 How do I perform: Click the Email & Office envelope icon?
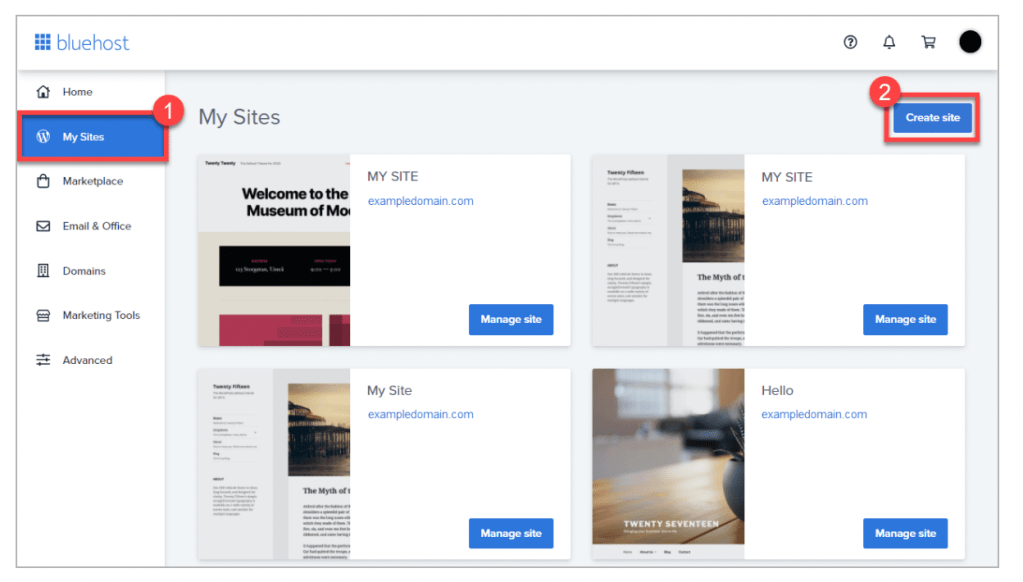pos(43,226)
